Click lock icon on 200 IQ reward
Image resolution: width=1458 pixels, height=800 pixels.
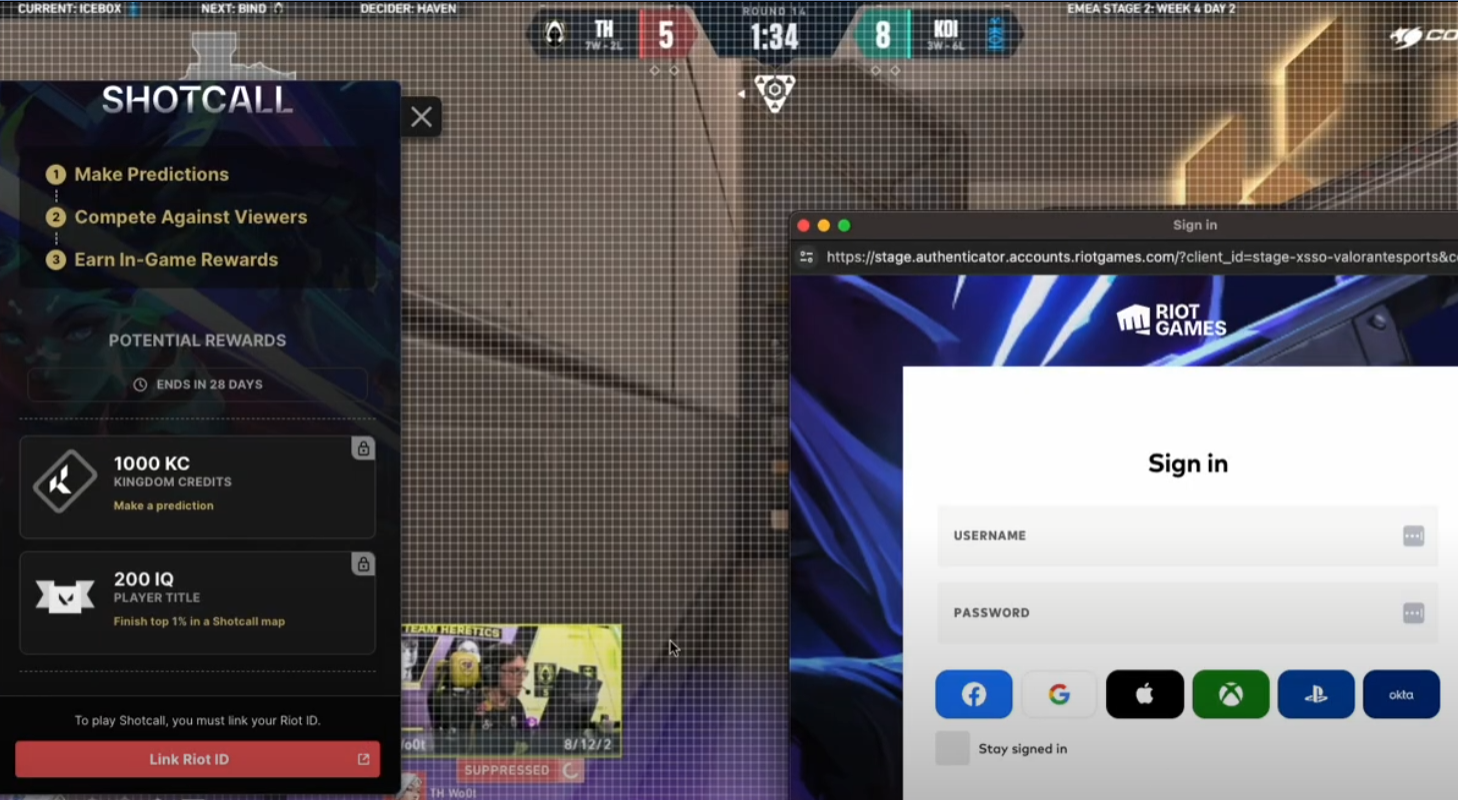[363, 565]
